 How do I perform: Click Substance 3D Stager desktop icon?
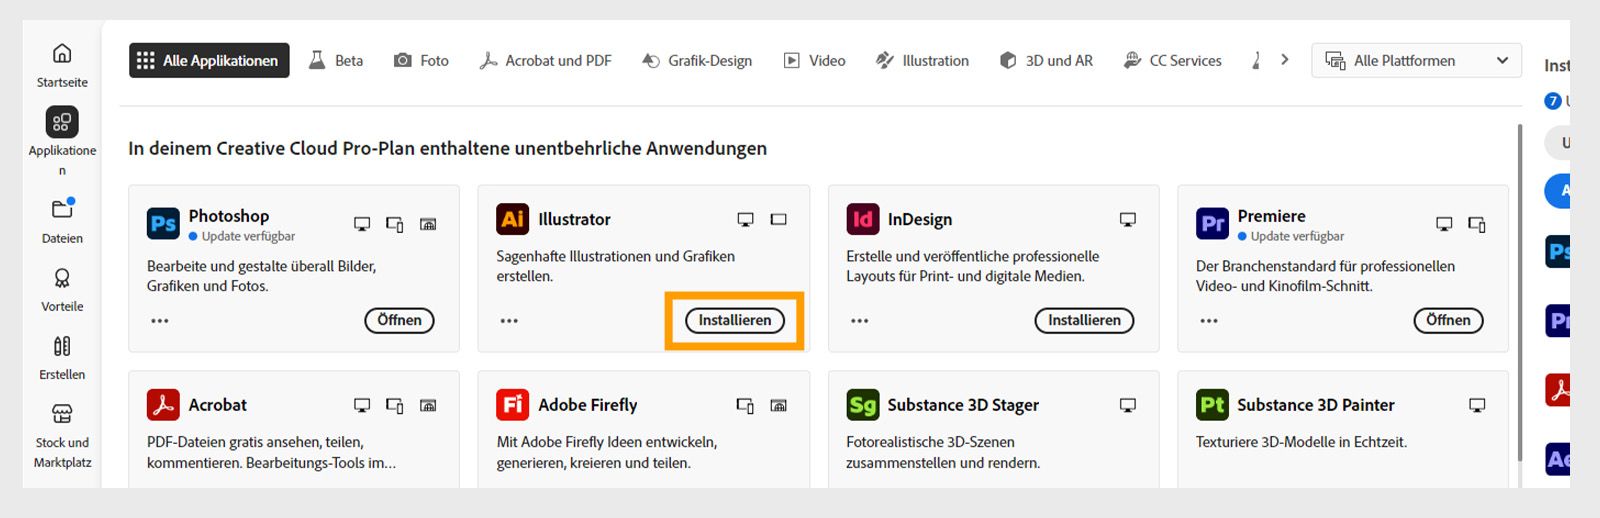[1127, 405]
